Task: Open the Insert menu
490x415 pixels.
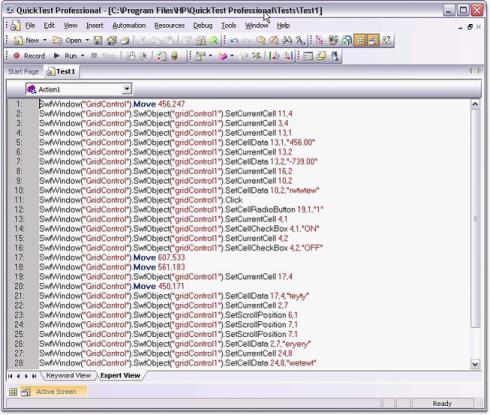Action: pos(95,26)
